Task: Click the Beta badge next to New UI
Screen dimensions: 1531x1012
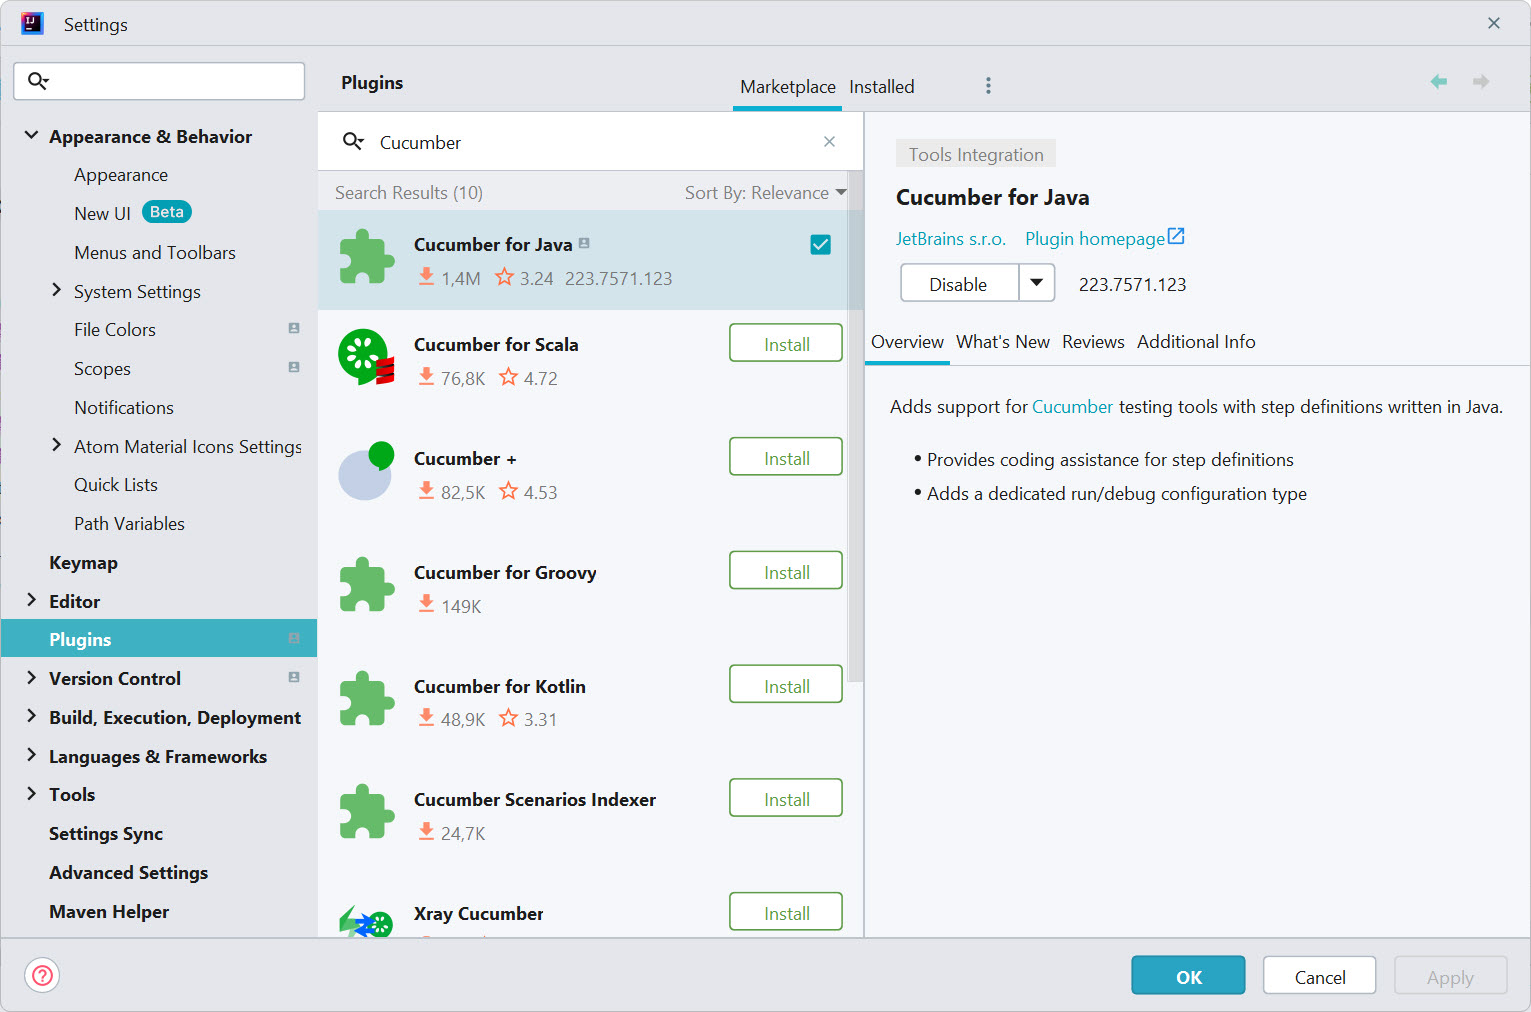Action: click(167, 212)
